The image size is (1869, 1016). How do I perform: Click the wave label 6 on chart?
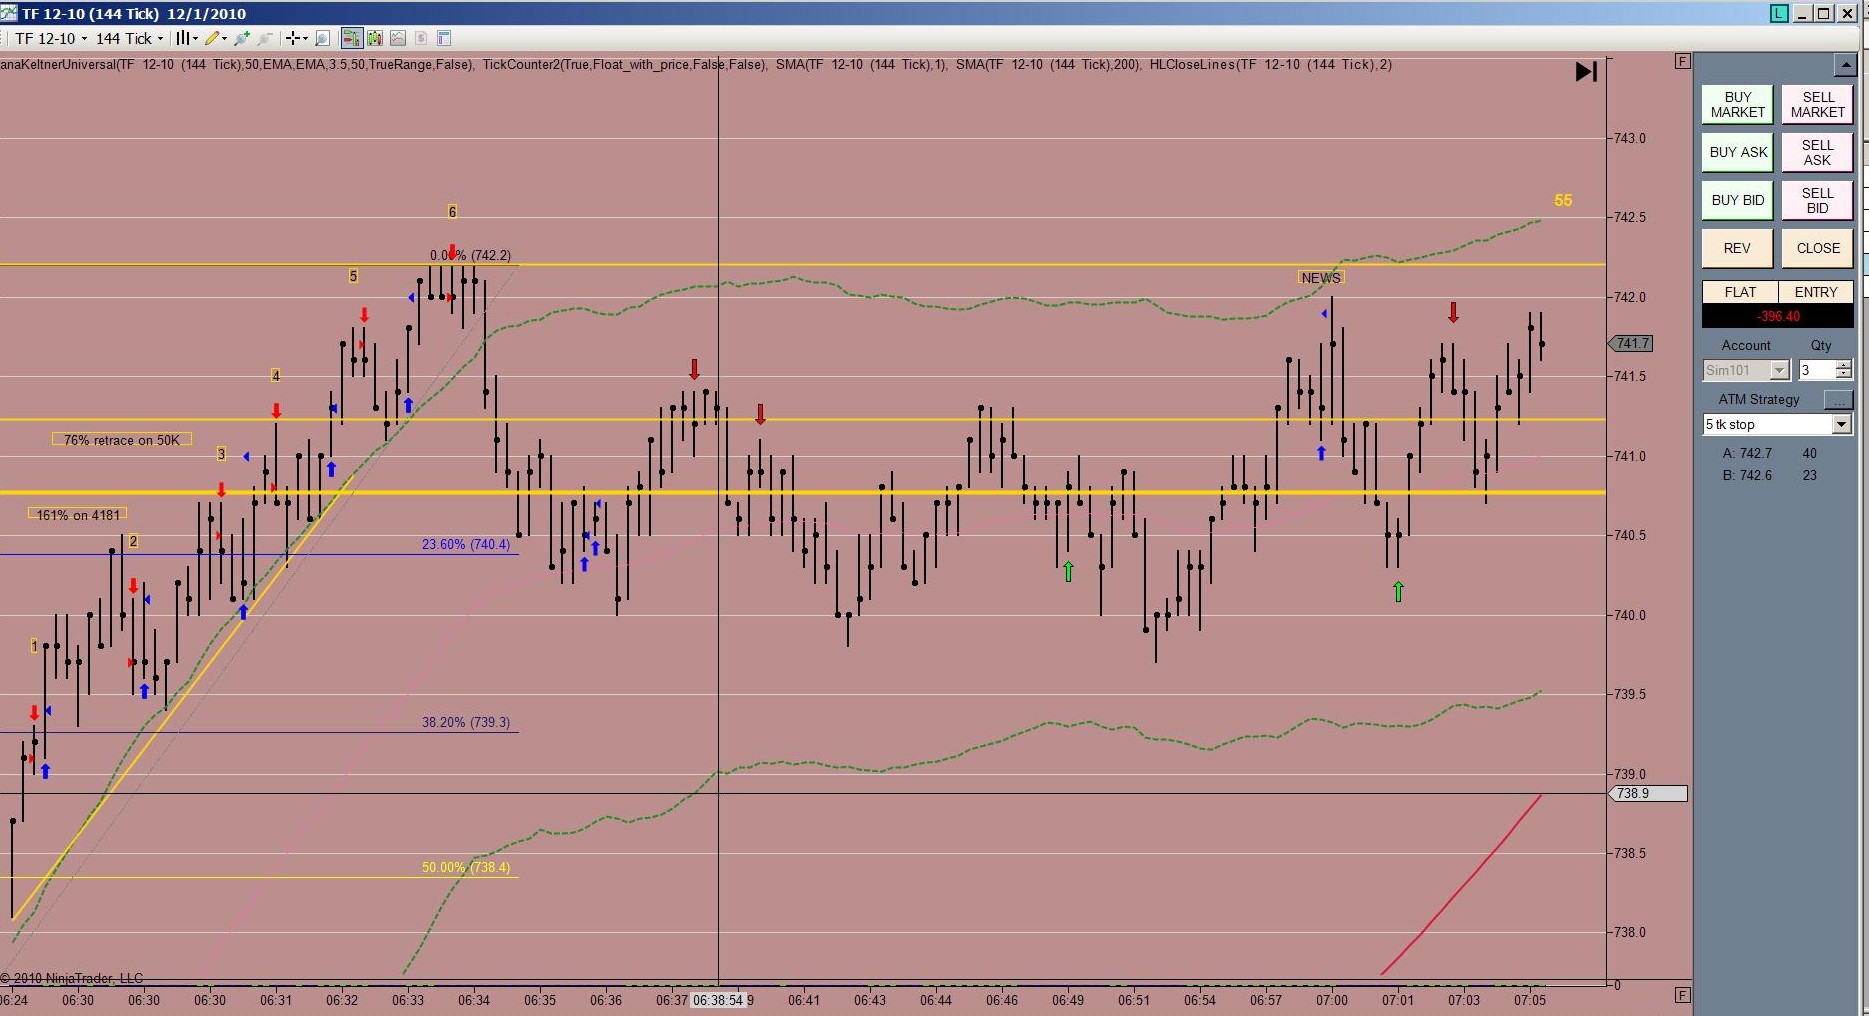(452, 212)
